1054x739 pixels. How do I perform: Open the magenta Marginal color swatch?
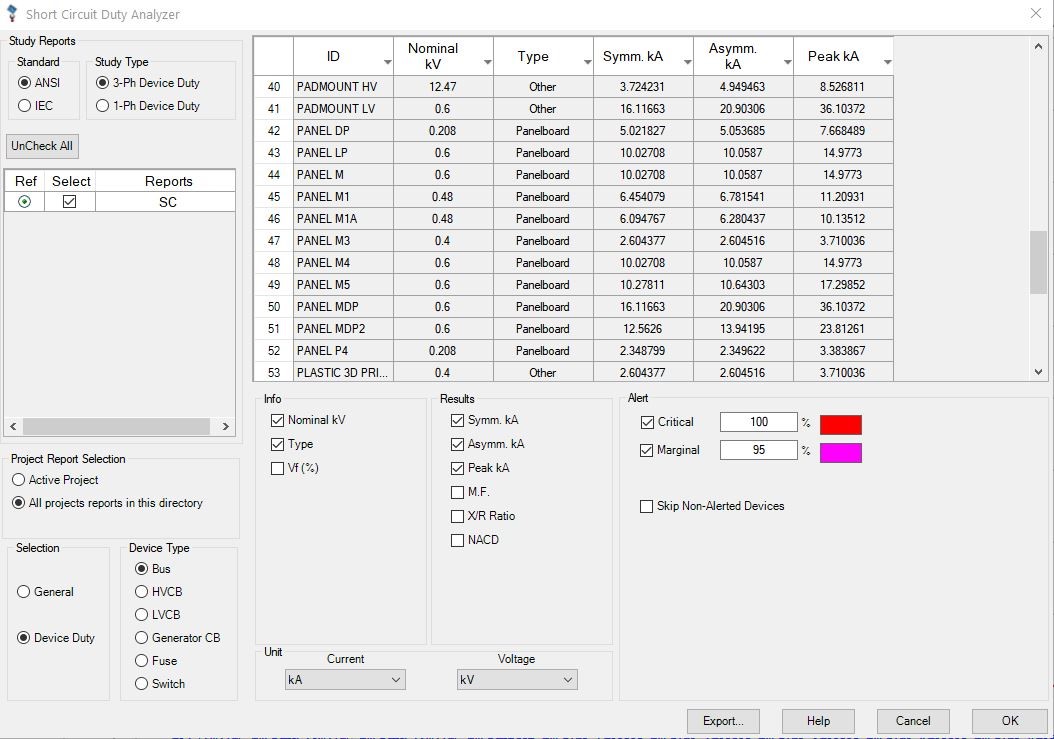[x=840, y=453]
